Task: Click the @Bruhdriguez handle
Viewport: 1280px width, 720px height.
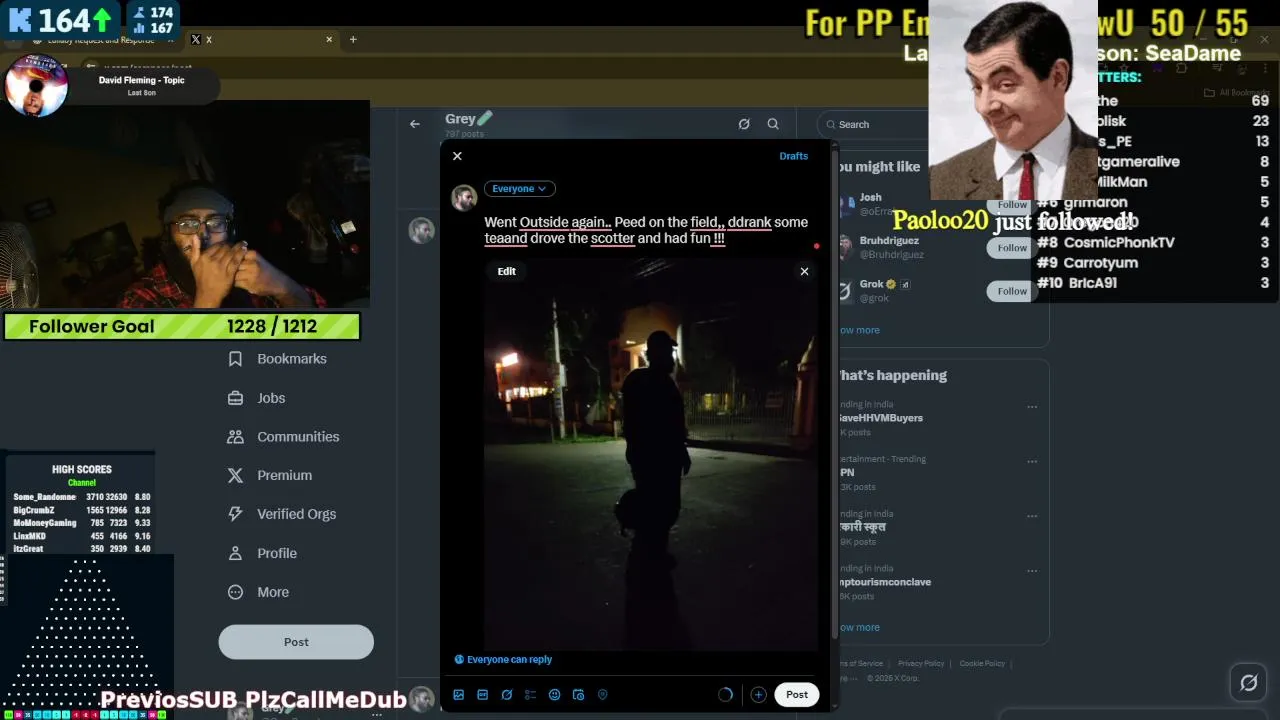Action: coord(891,255)
